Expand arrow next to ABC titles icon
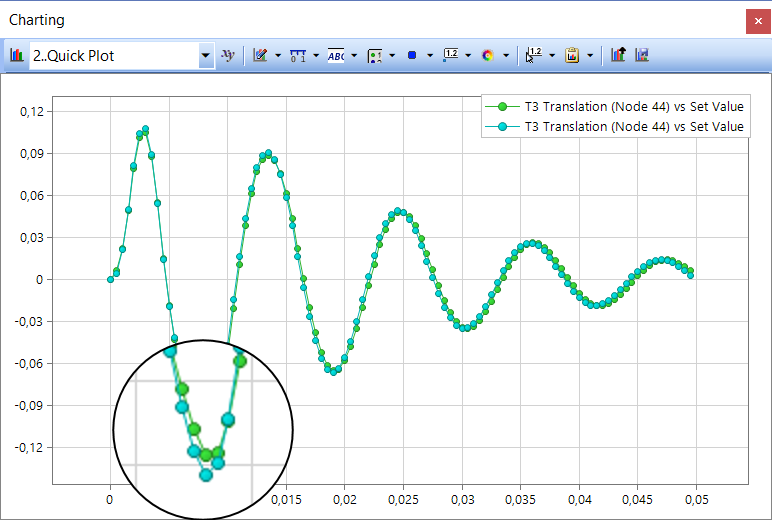This screenshot has width=772, height=520. coord(354,56)
